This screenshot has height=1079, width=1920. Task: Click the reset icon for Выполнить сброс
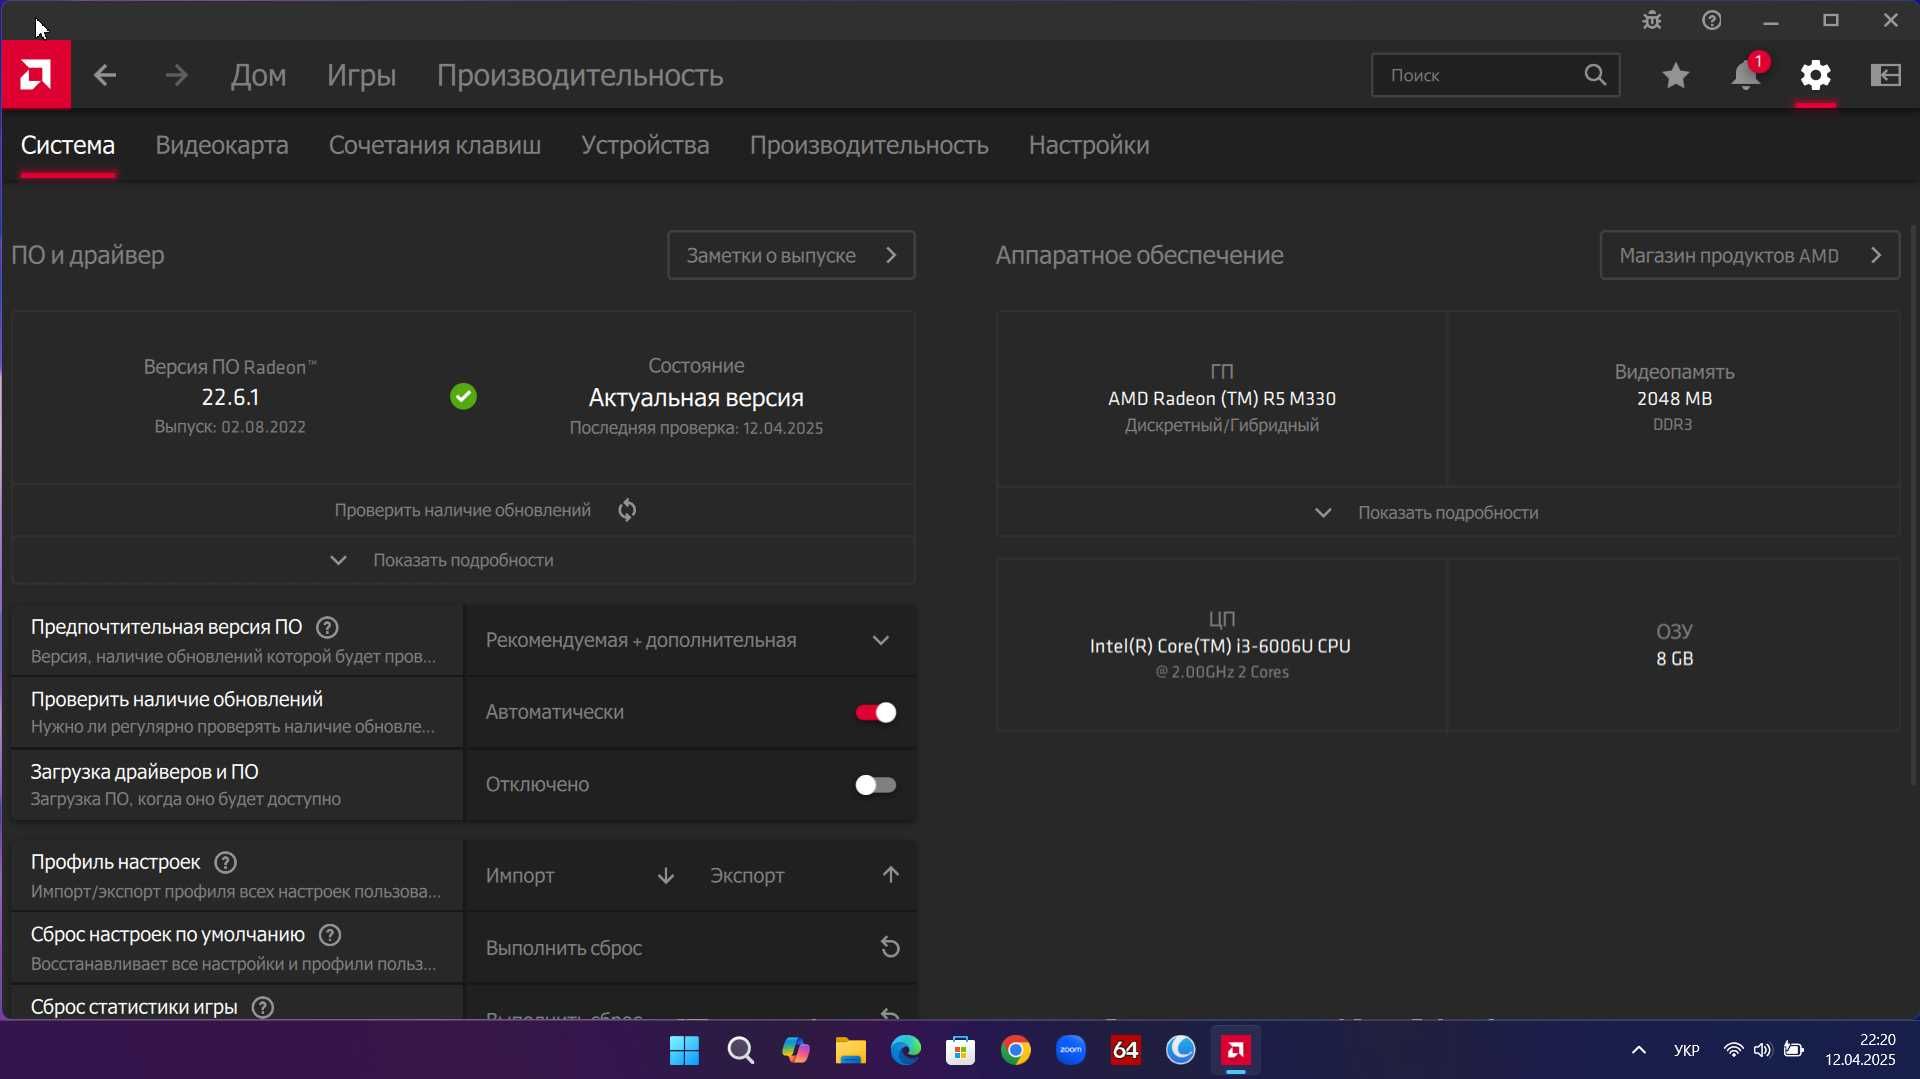pos(890,947)
